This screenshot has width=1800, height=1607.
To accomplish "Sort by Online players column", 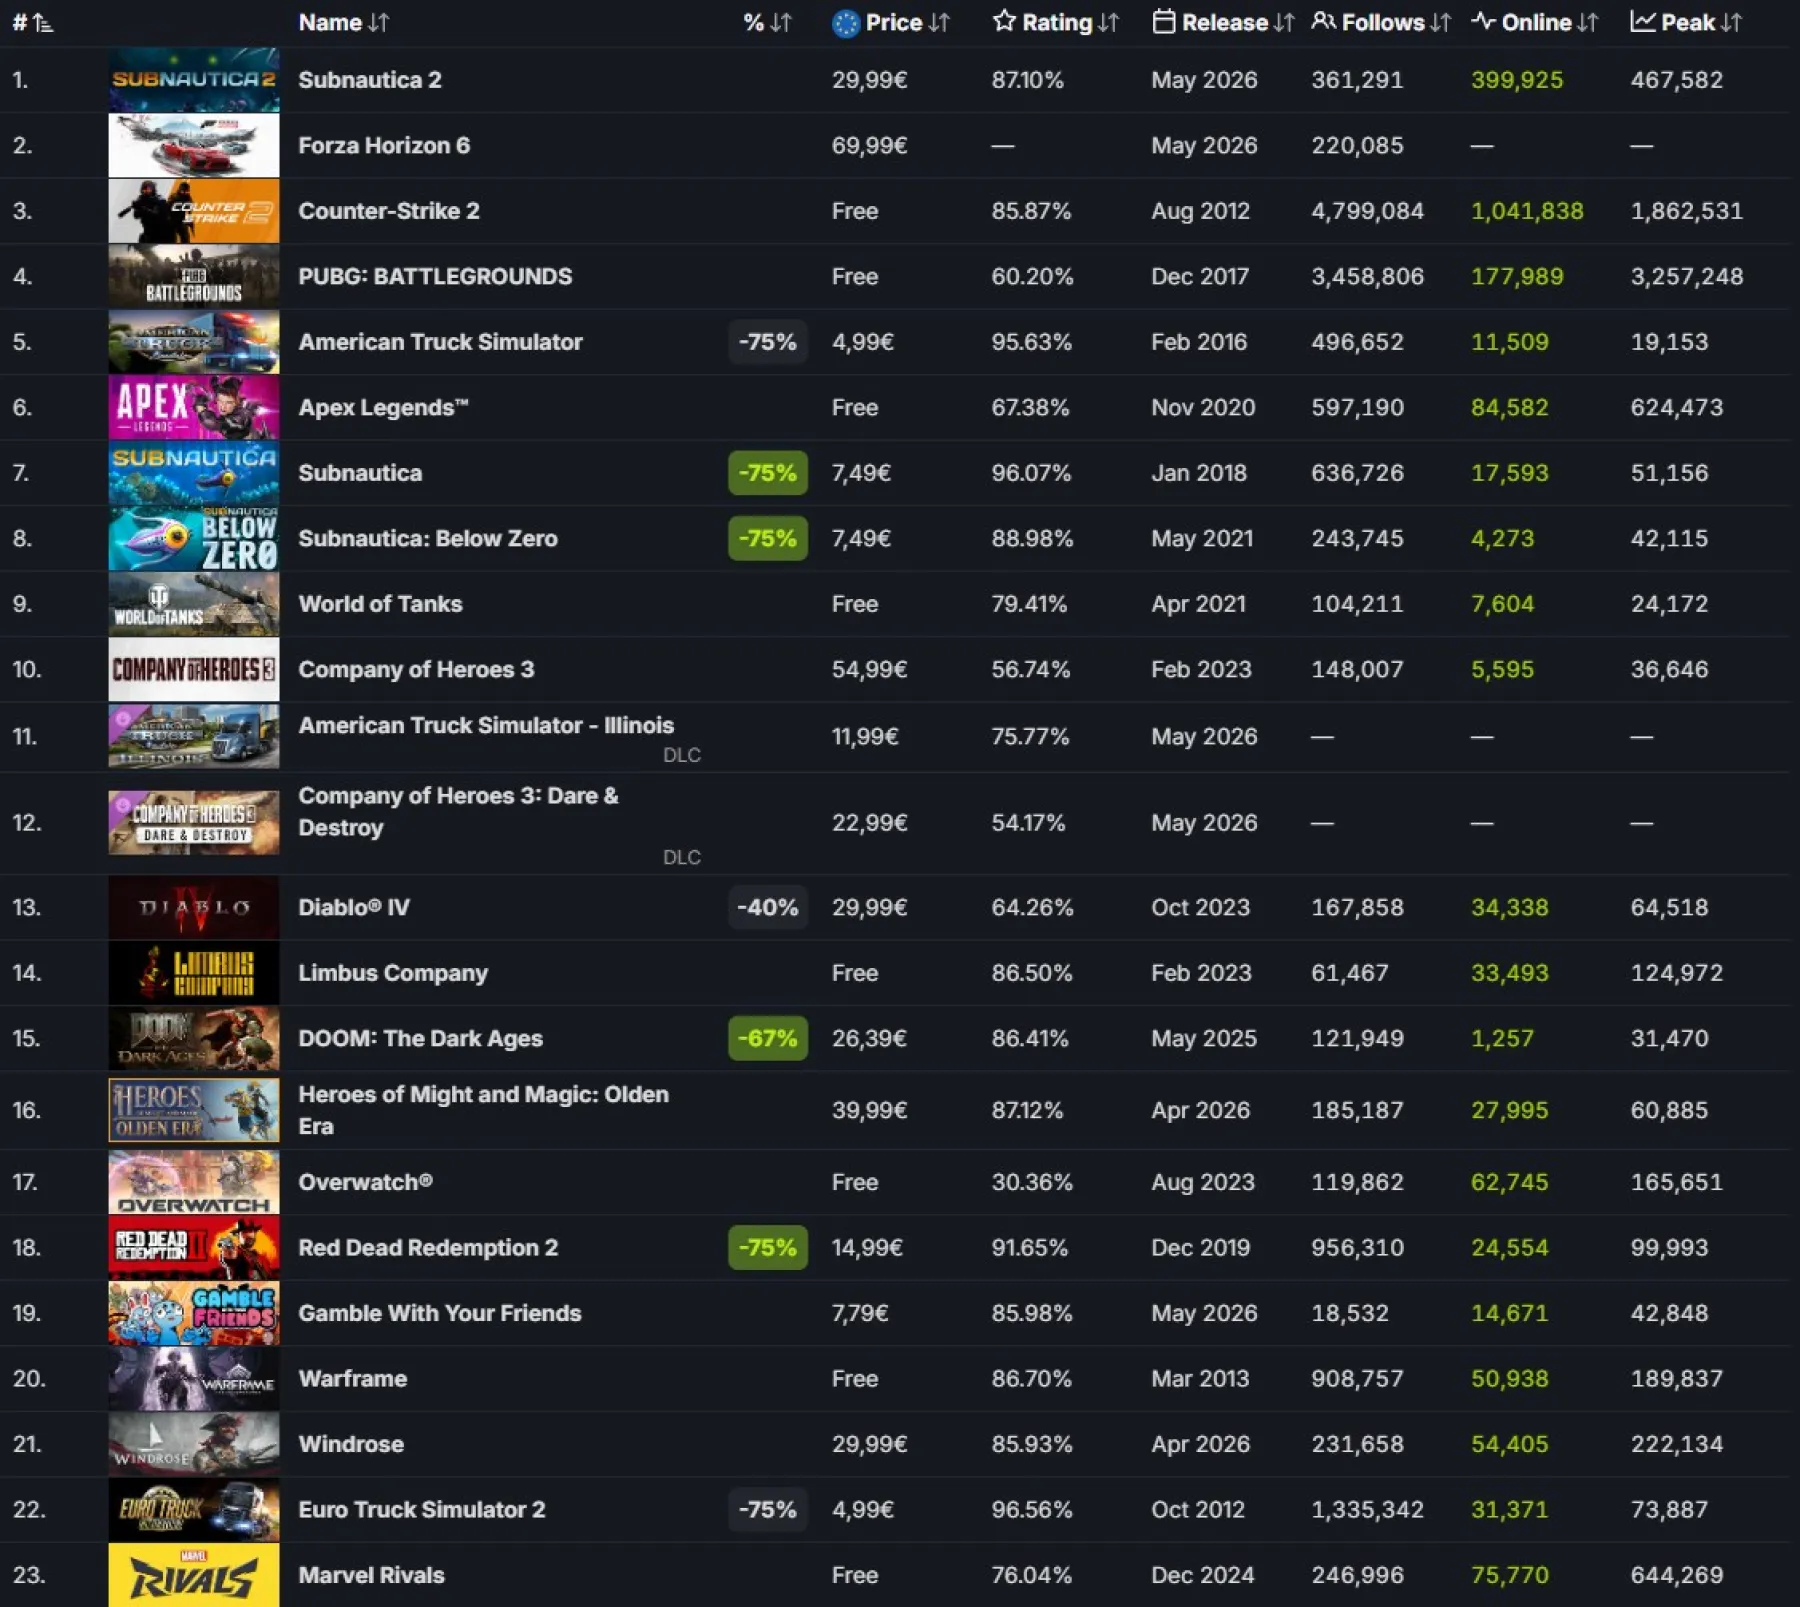I will tap(1535, 22).
